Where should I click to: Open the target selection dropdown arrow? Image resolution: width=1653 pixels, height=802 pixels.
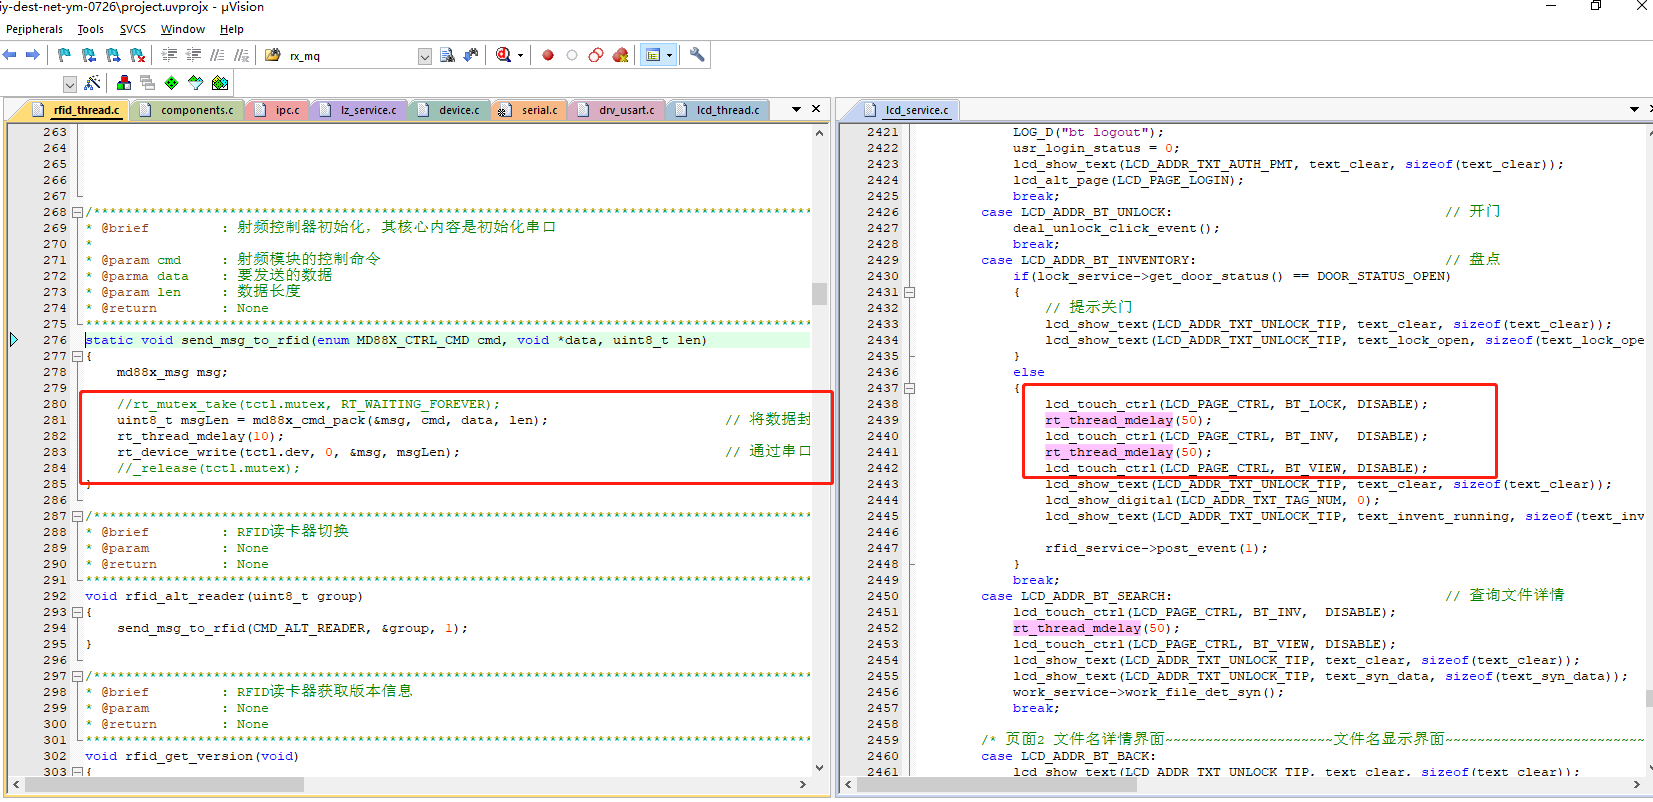(x=70, y=84)
